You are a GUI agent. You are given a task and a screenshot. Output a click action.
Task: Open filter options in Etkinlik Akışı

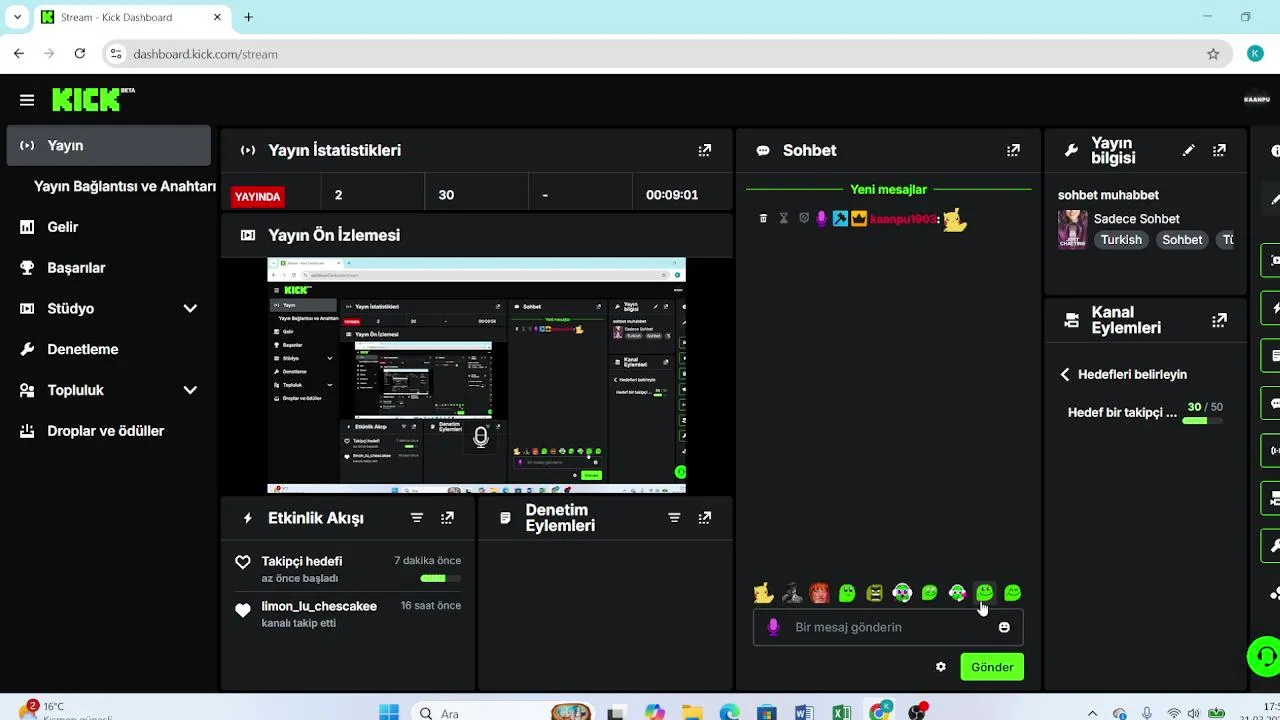(x=417, y=518)
